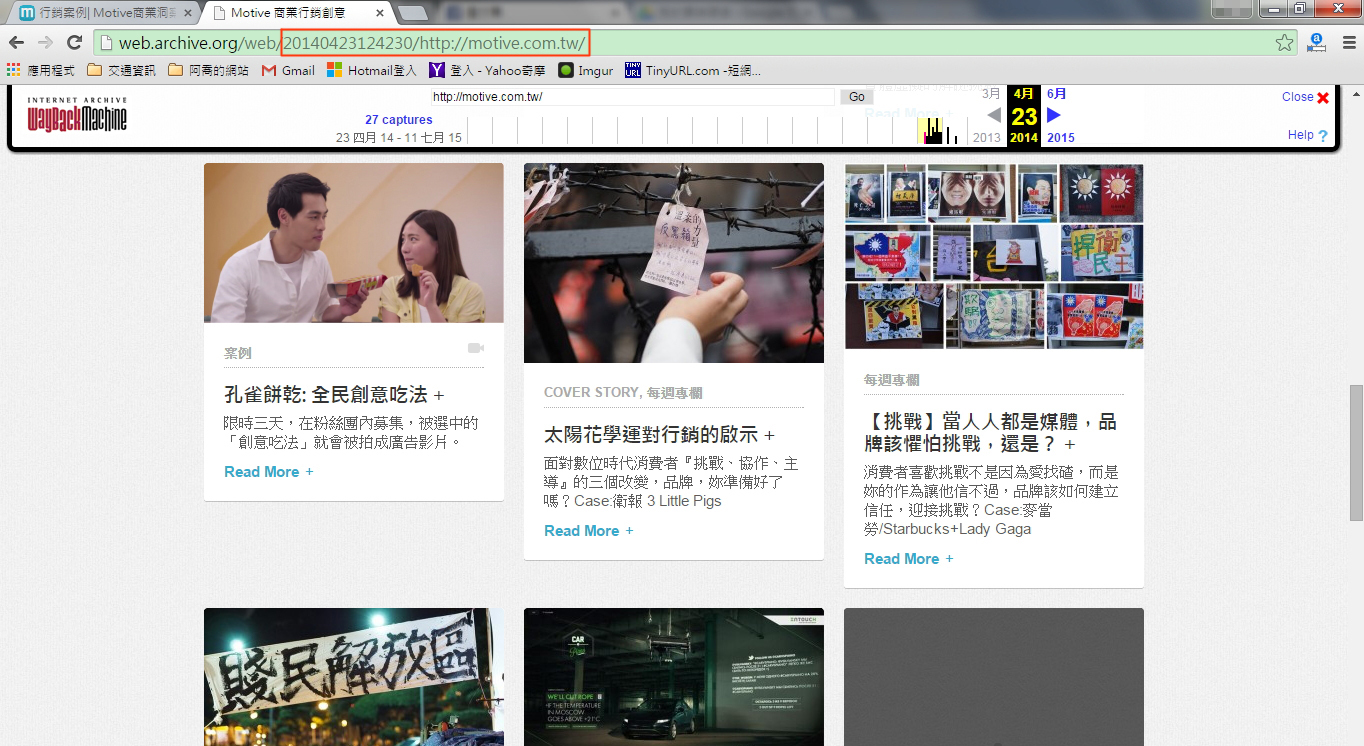Viewport: 1364px width, 746px height.
Task: Click the Wayback Machine logo
Action: pyautogui.click(x=77, y=115)
